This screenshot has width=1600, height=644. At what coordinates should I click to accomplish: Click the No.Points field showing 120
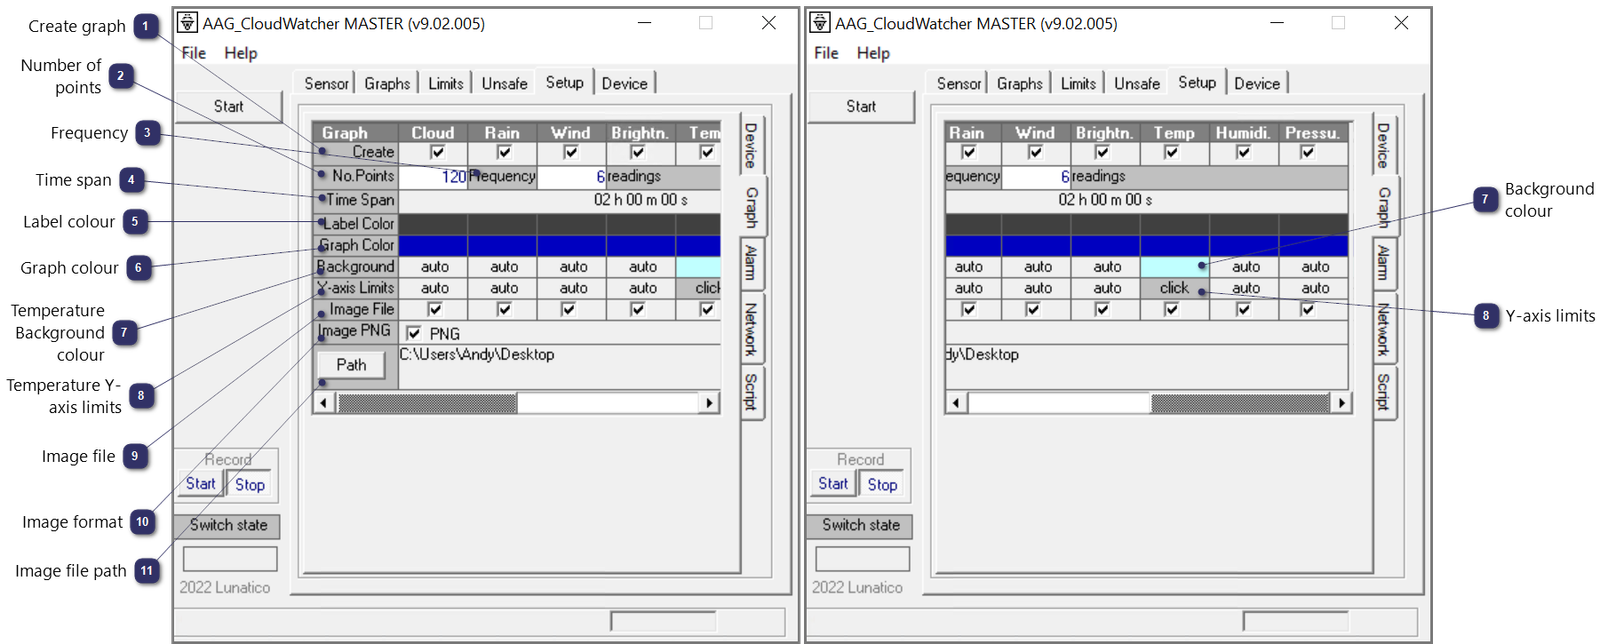point(433,177)
